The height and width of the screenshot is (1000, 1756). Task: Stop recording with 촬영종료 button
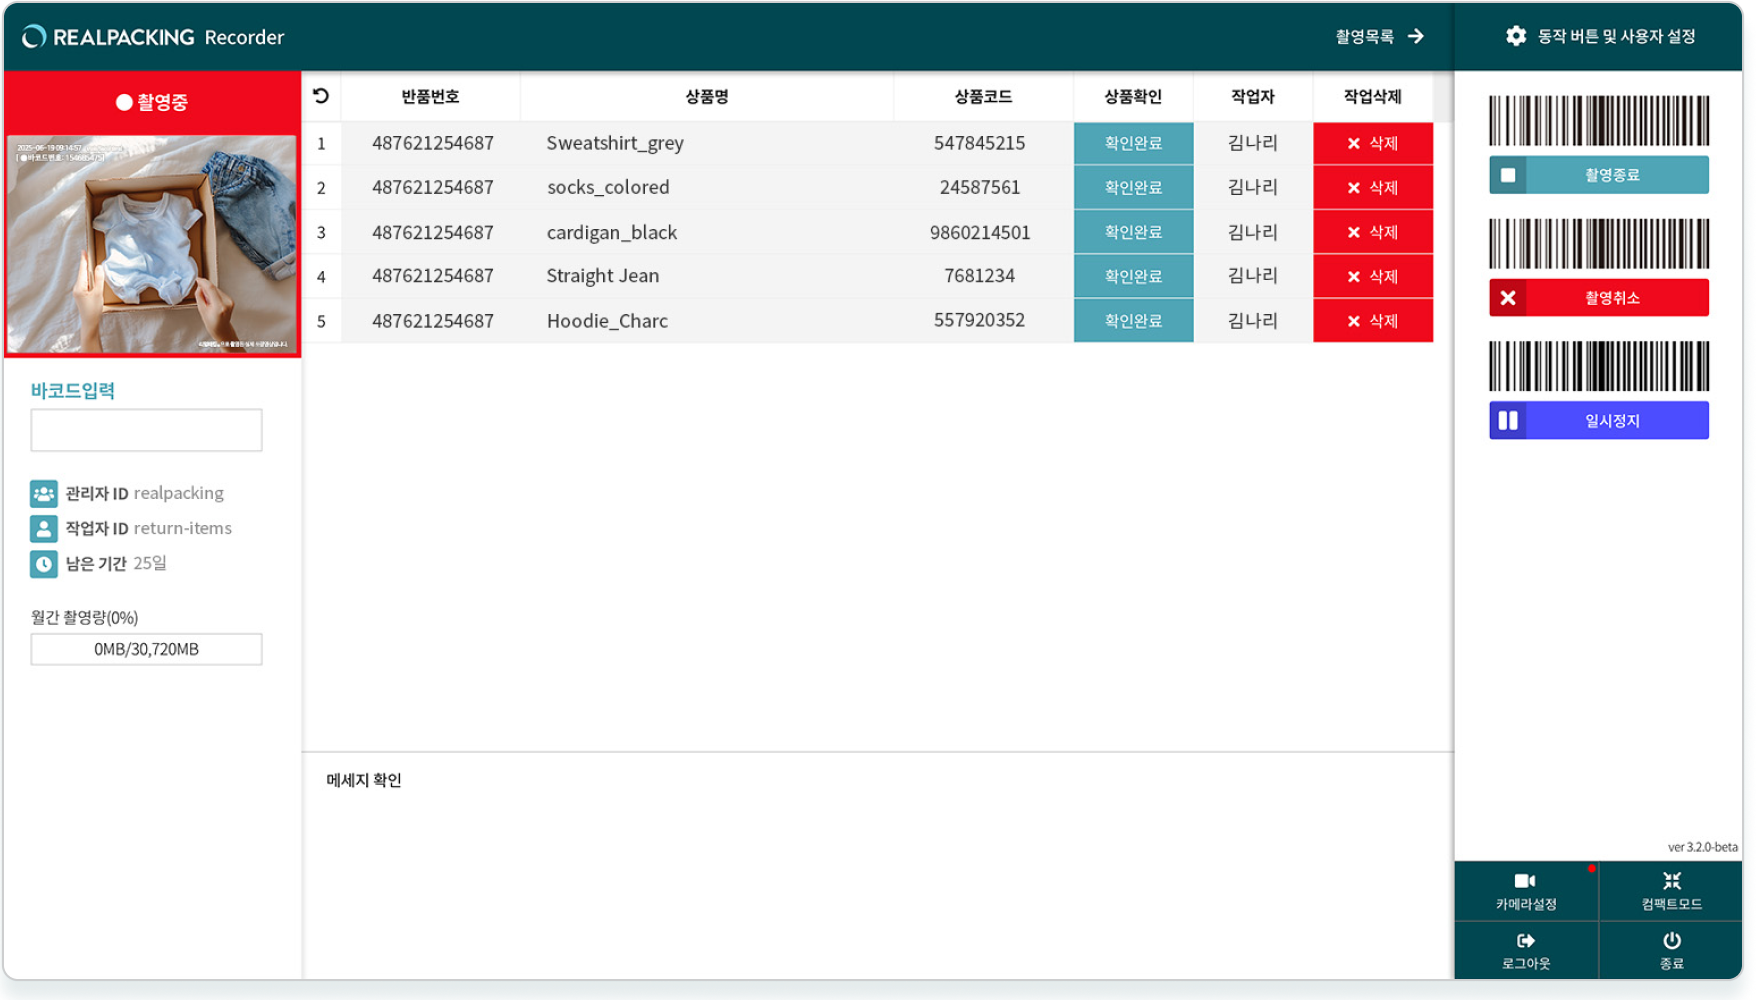tap(1598, 175)
